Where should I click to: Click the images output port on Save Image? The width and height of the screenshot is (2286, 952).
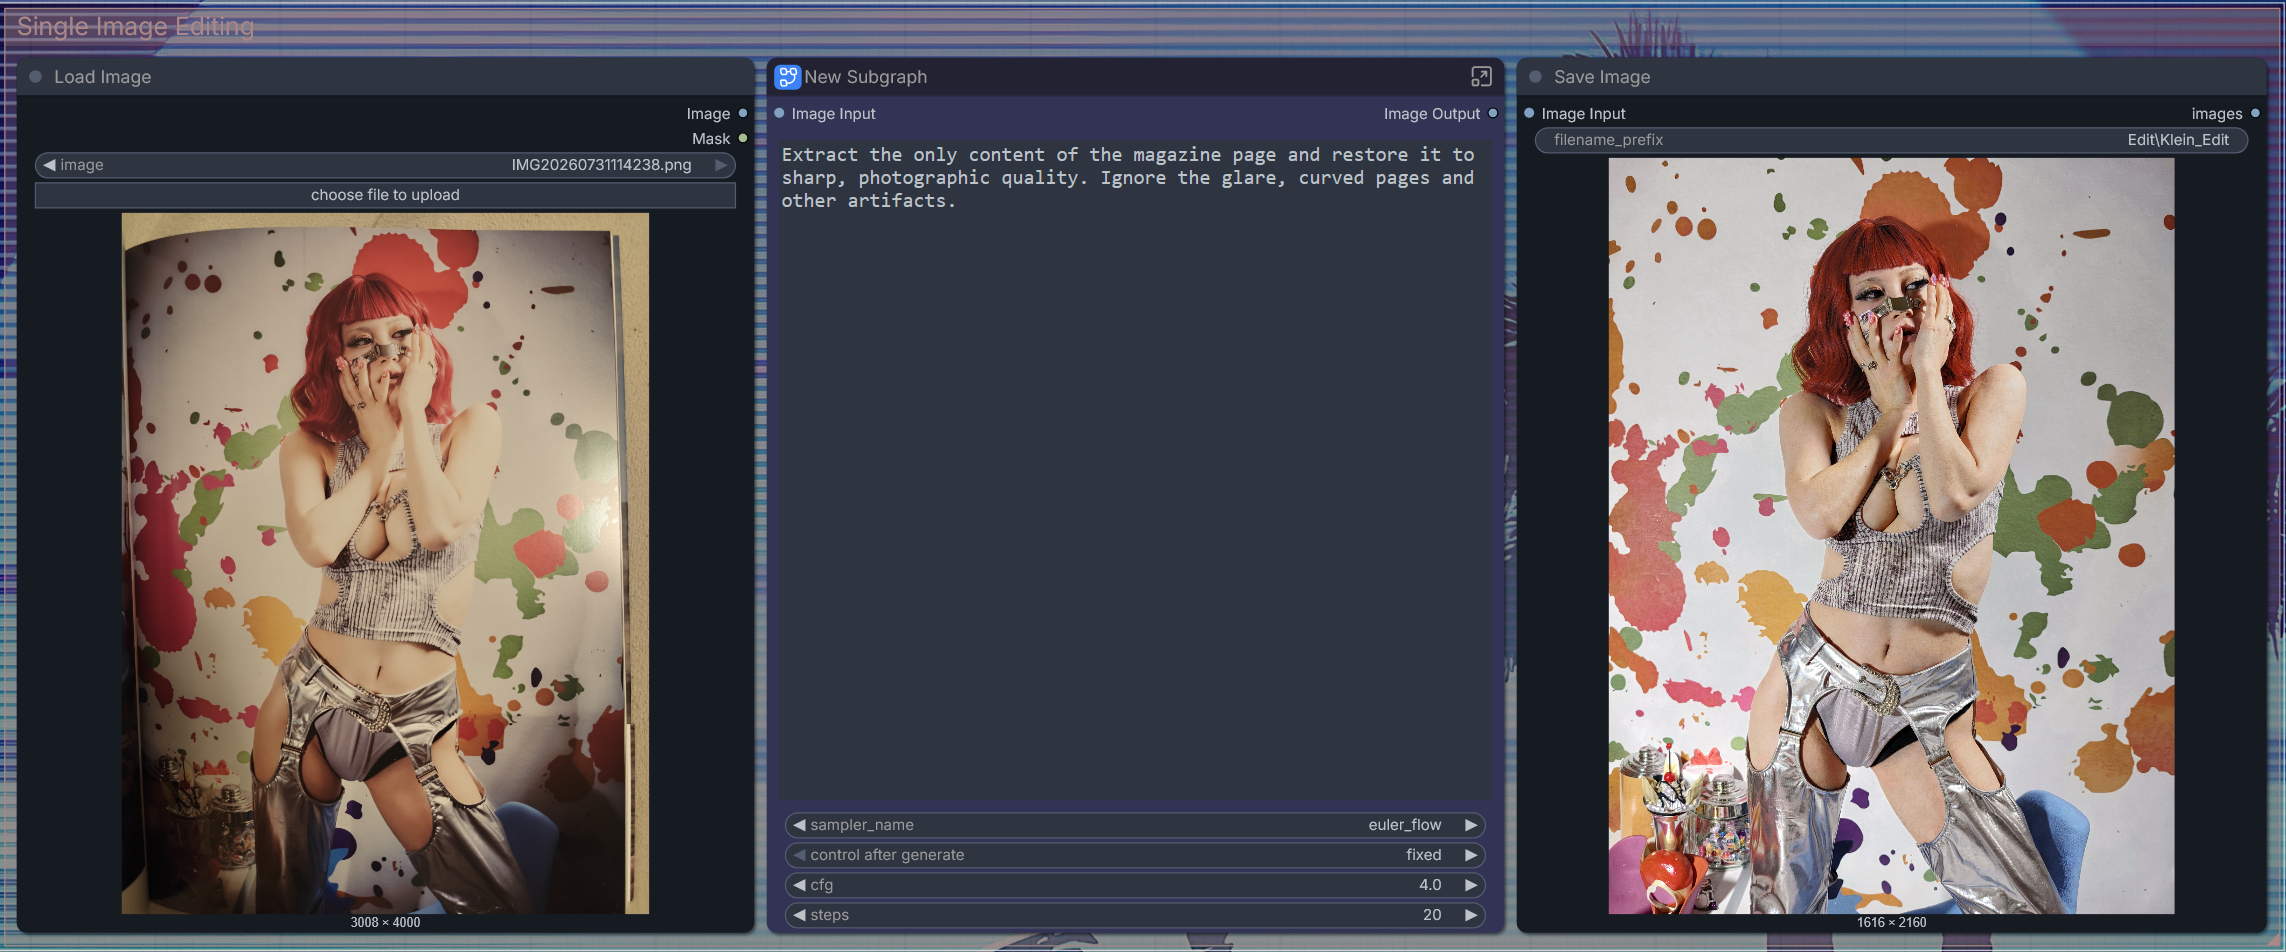pos(2255,114)
